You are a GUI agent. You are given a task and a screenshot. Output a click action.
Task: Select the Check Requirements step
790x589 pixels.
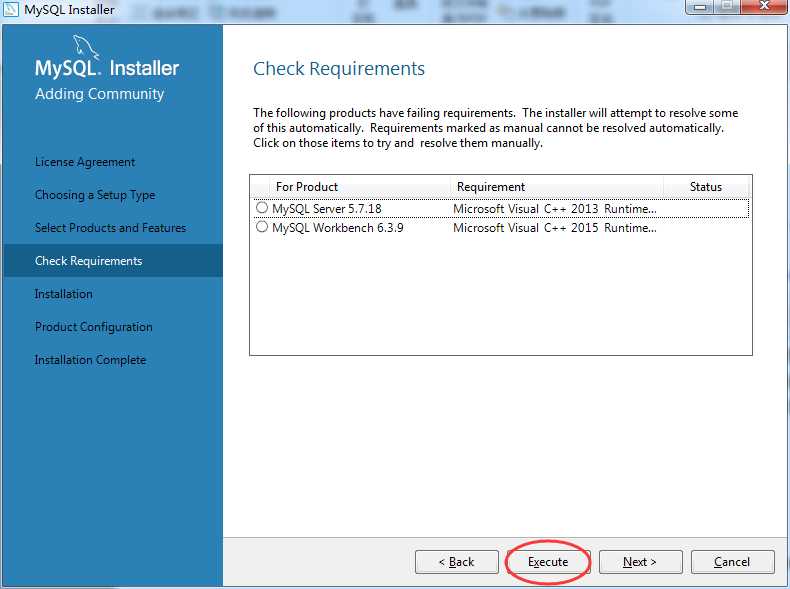(113, 261)
